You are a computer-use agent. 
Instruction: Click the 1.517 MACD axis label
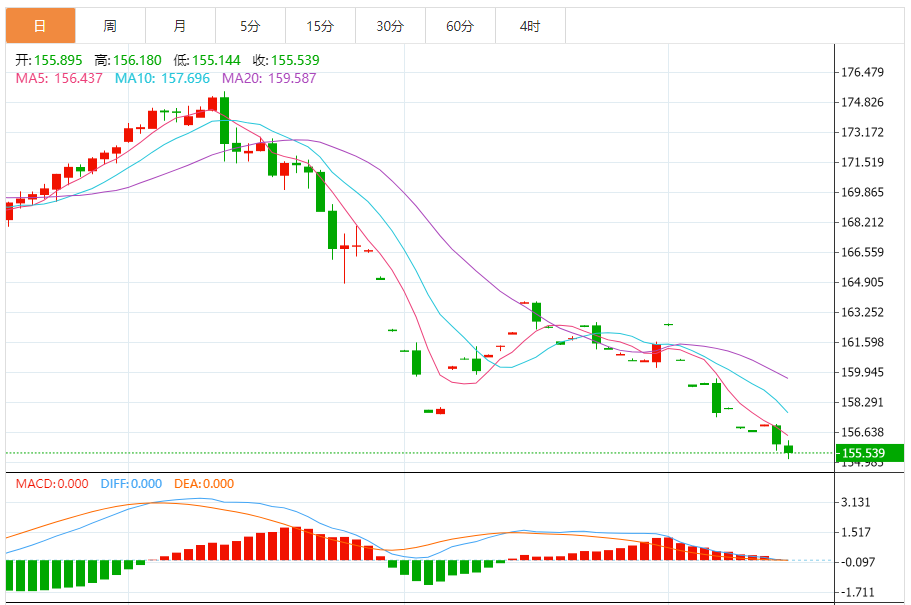pyautogui.click(x=856, y=532)
